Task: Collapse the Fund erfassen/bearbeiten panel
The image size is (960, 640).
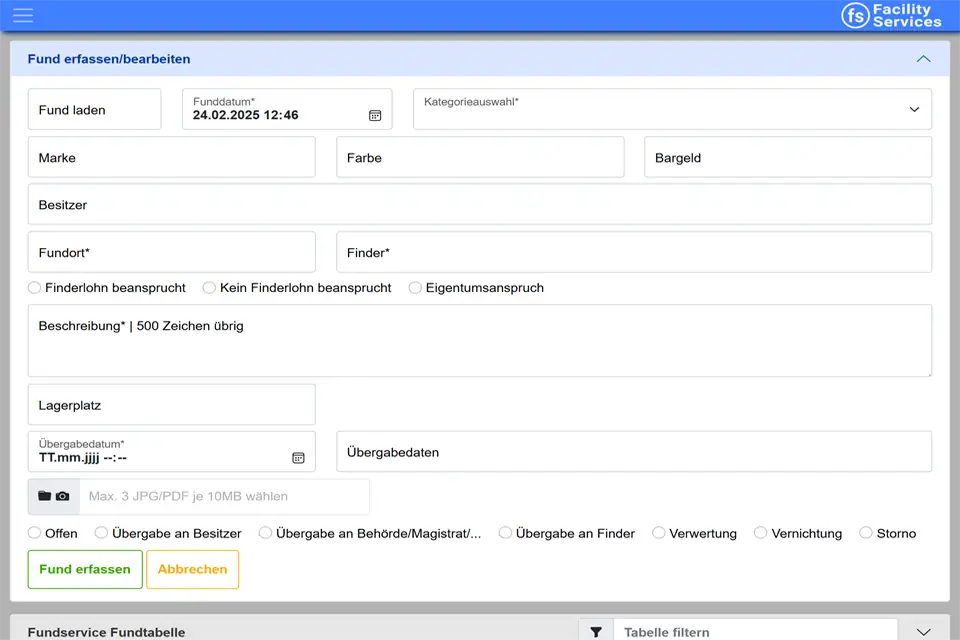Action: coord(923,59)
